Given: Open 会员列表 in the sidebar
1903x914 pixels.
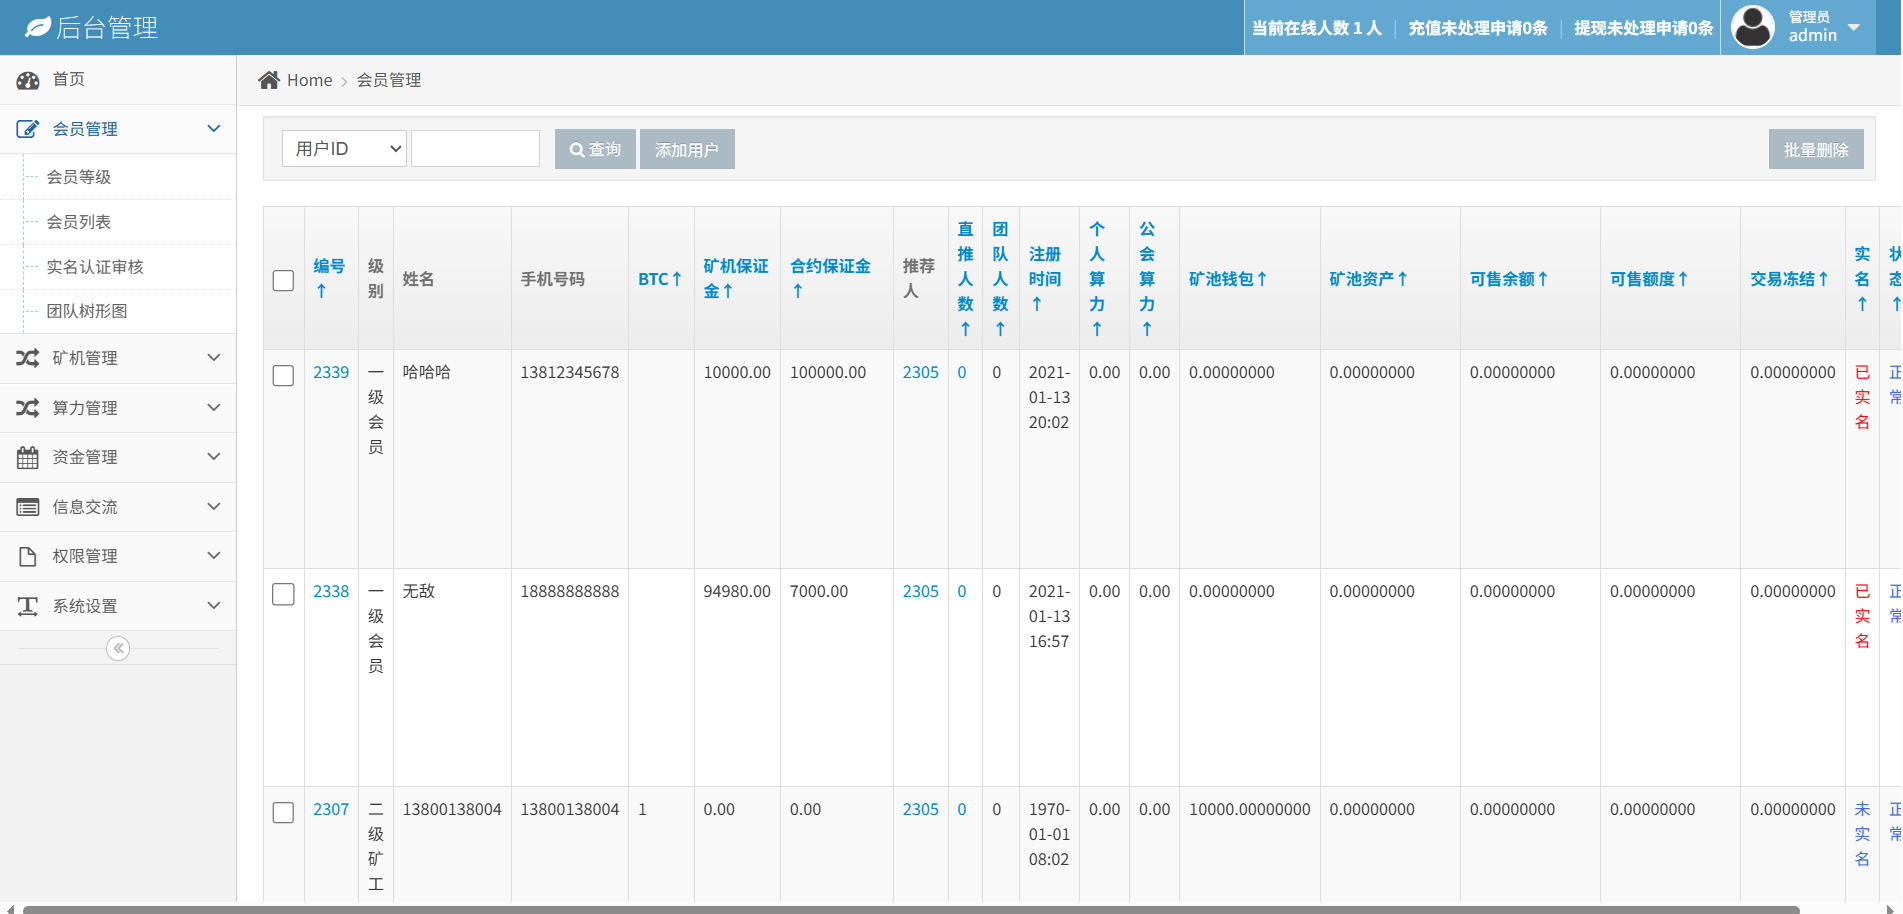Looking at the screenshot, I should click(x=79, y=222).
